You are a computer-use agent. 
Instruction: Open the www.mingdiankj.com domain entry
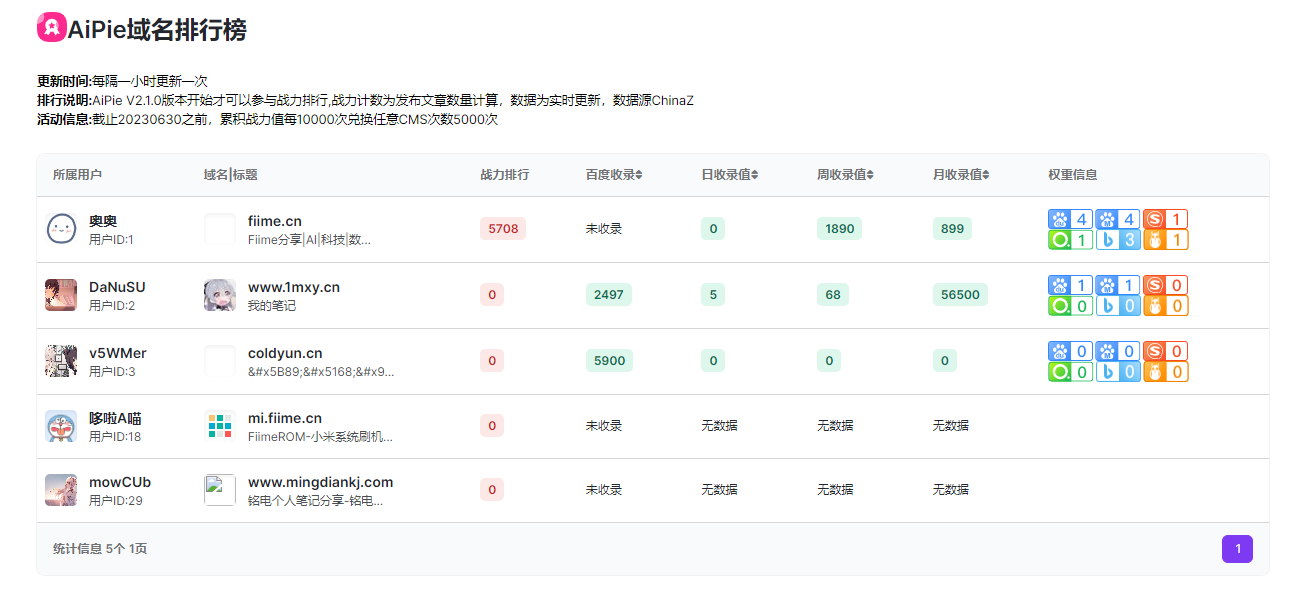tap(321, 482)
